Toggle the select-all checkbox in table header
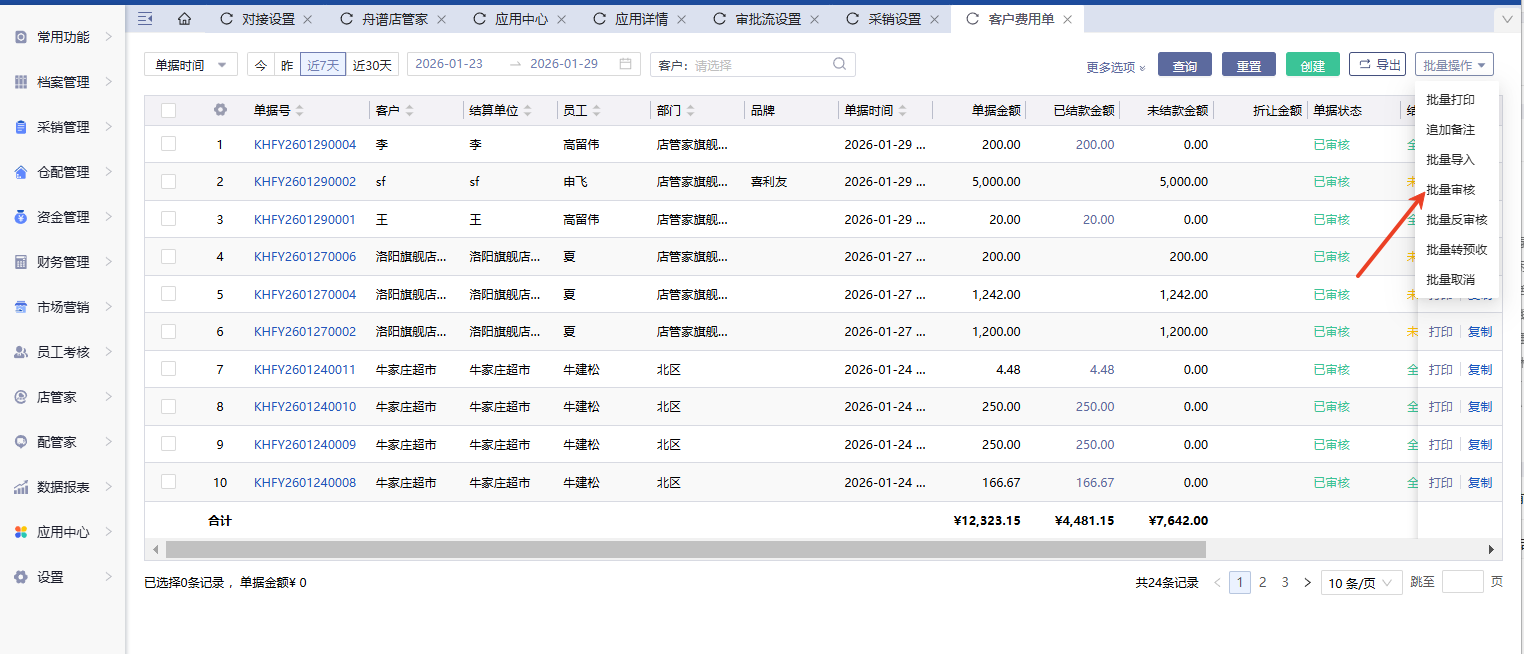This screenshot has height=654, width=1524. [168, 110]
